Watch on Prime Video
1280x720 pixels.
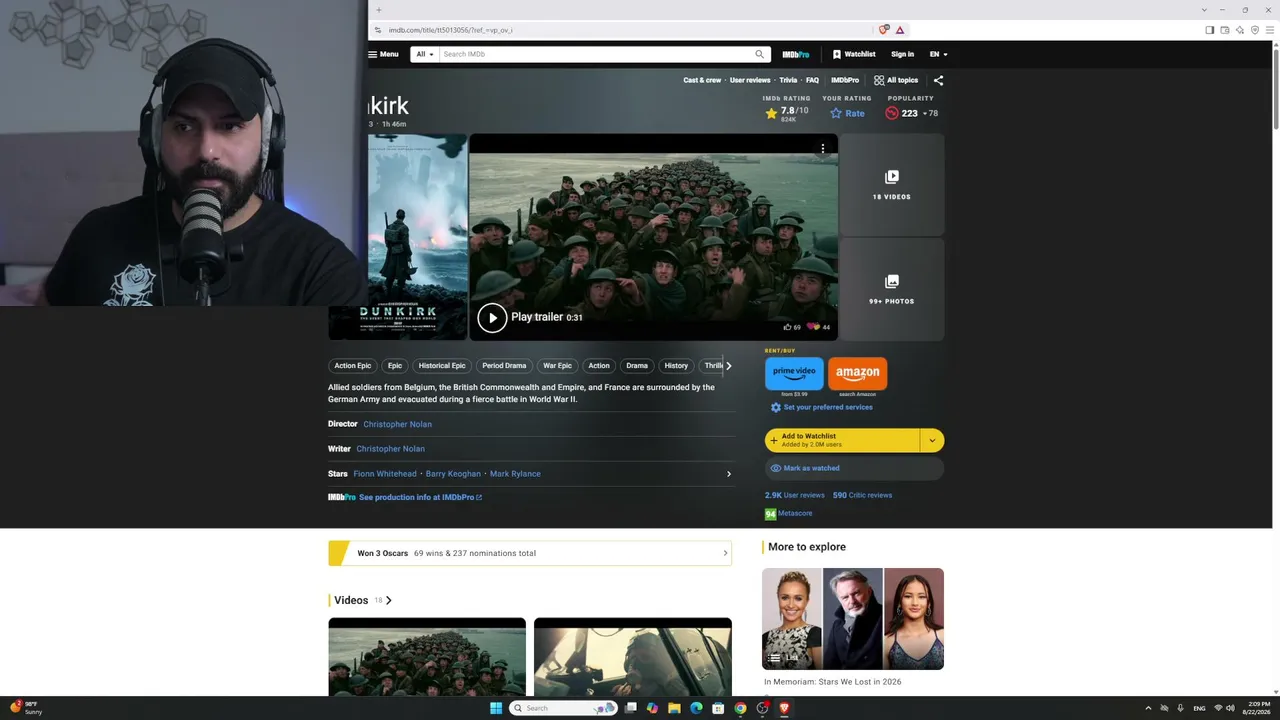pyautogui.click(x=794, y=373)
